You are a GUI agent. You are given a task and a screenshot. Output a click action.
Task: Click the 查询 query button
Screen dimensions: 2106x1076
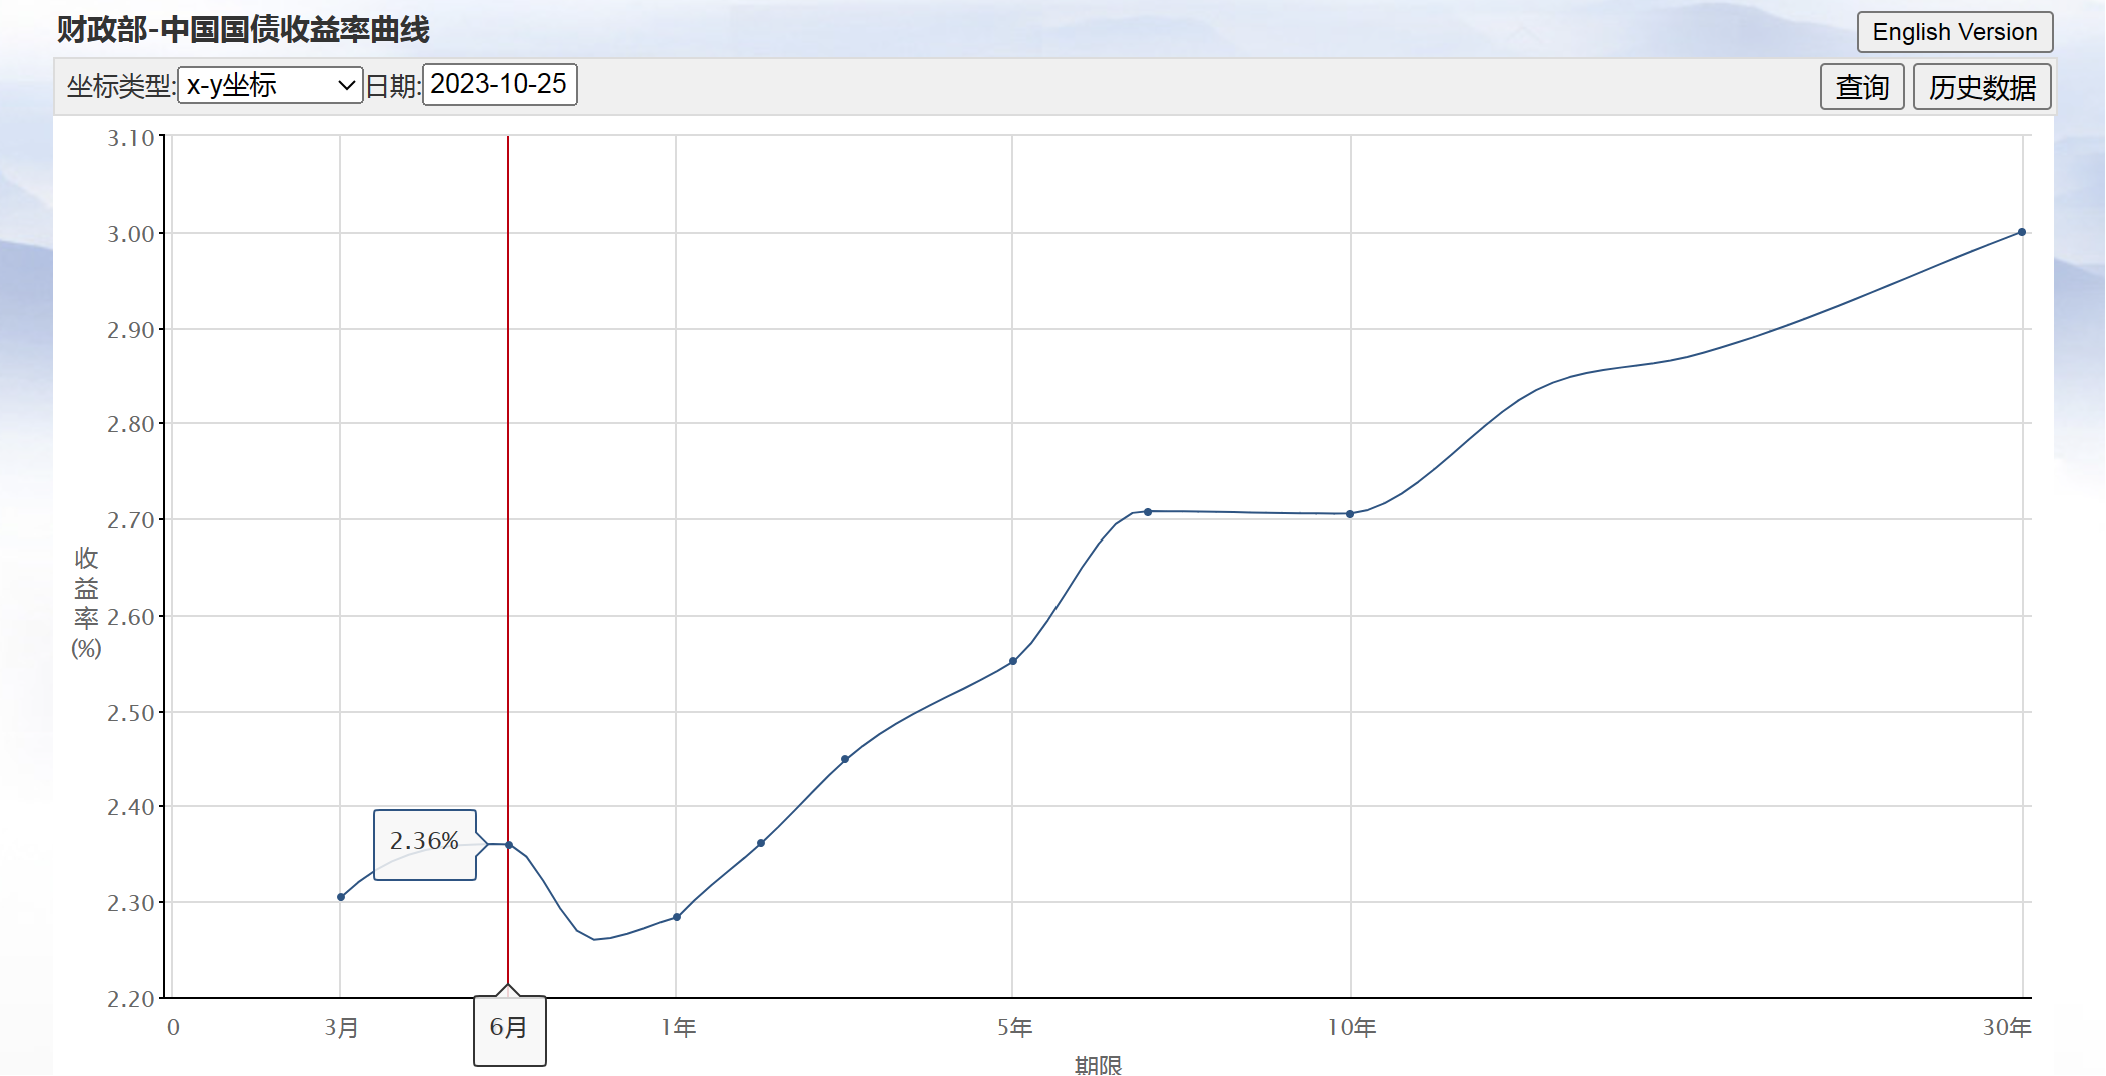pyautogui.click(x=1862, y=87)
